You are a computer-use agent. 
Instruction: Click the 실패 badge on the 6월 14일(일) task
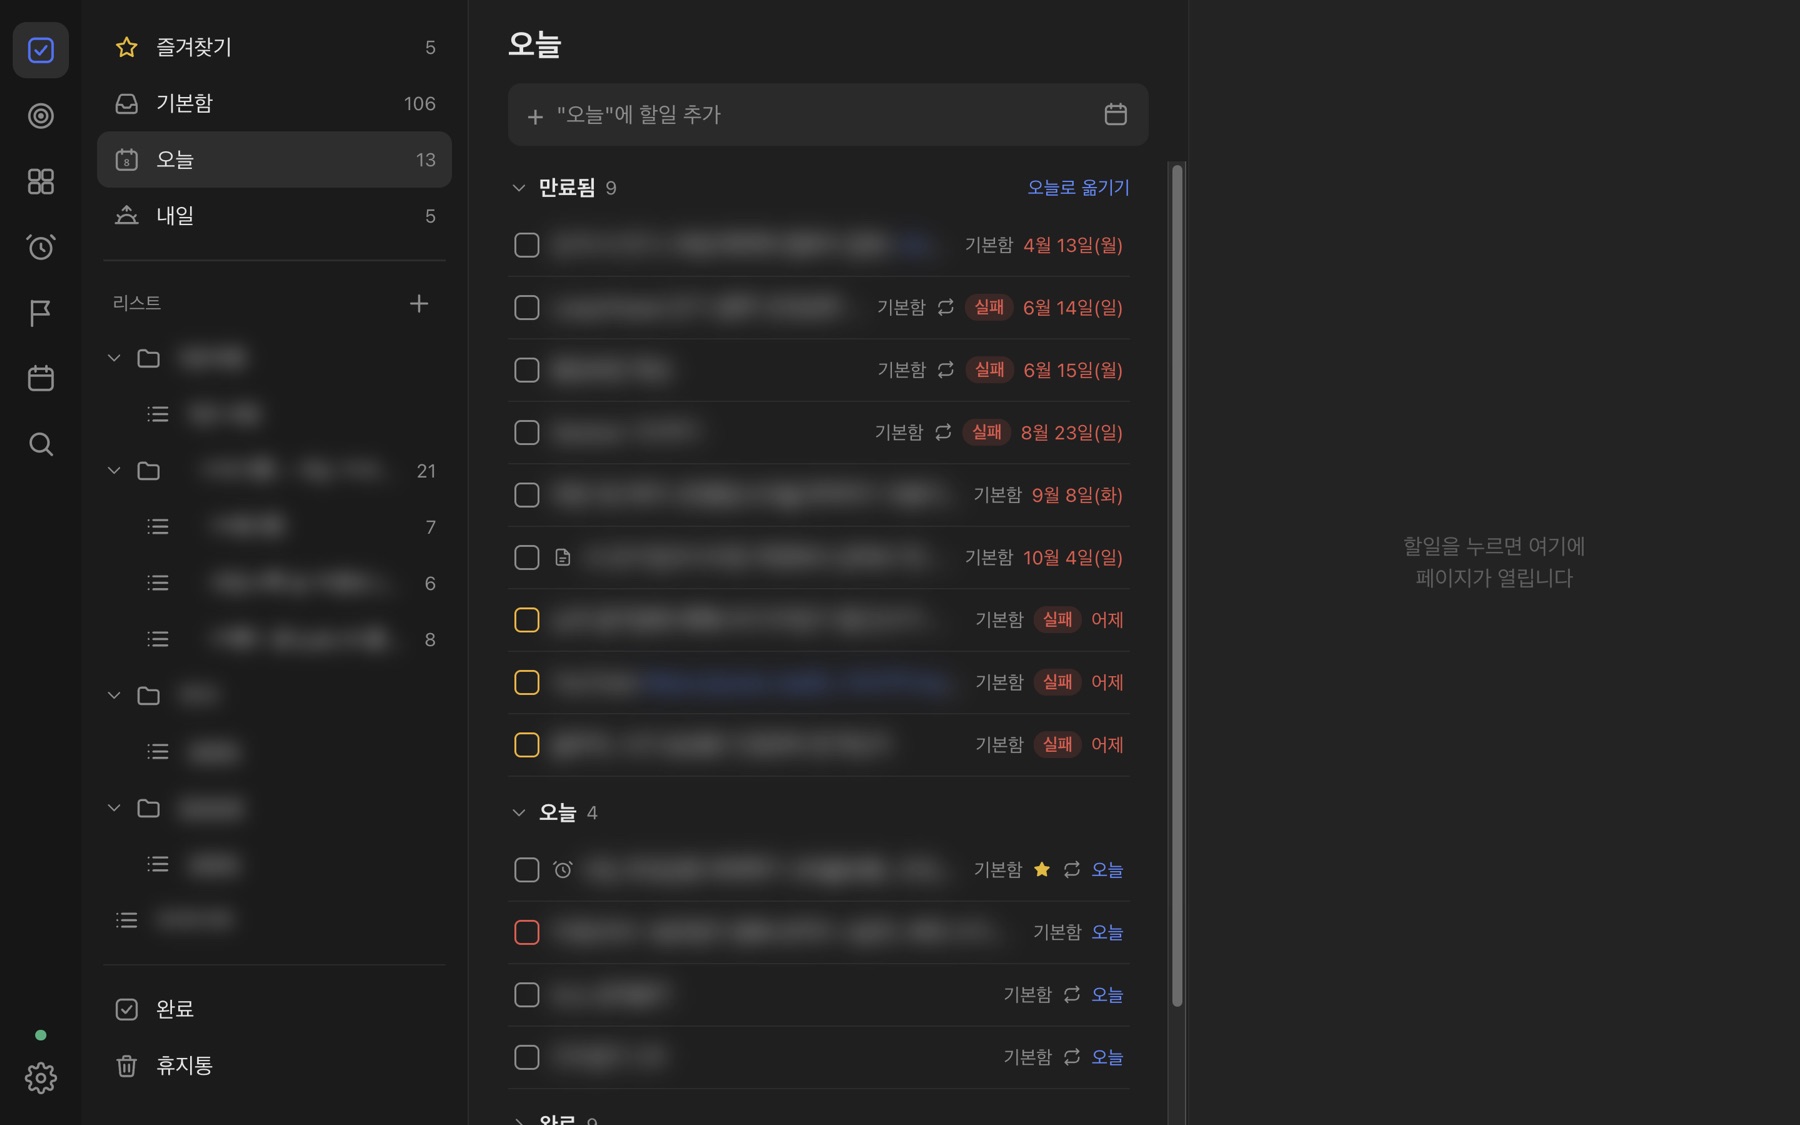(989, 307)
